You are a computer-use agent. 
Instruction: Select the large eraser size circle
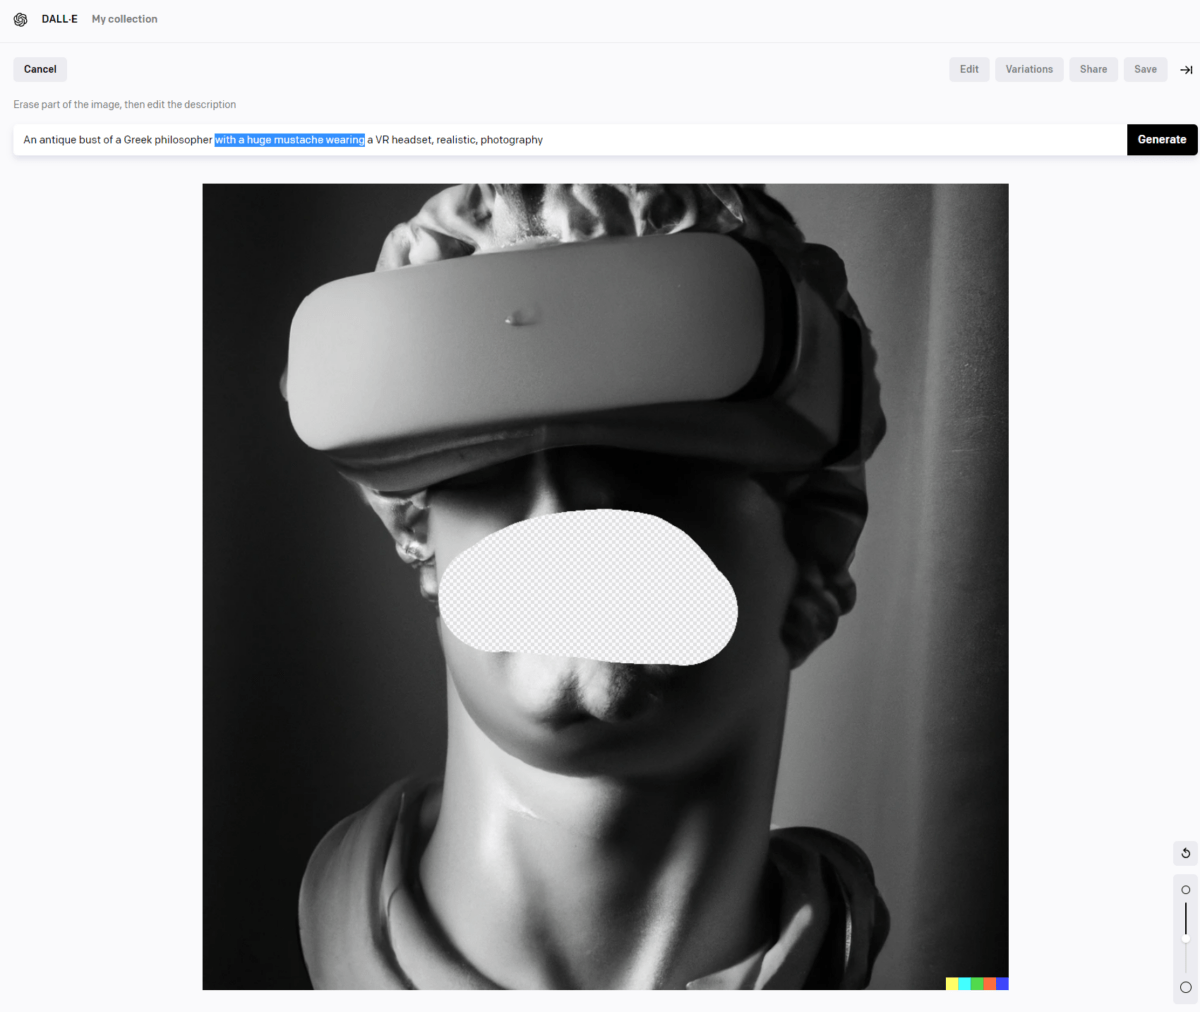pyautogui.click(x=1186, y=987)
